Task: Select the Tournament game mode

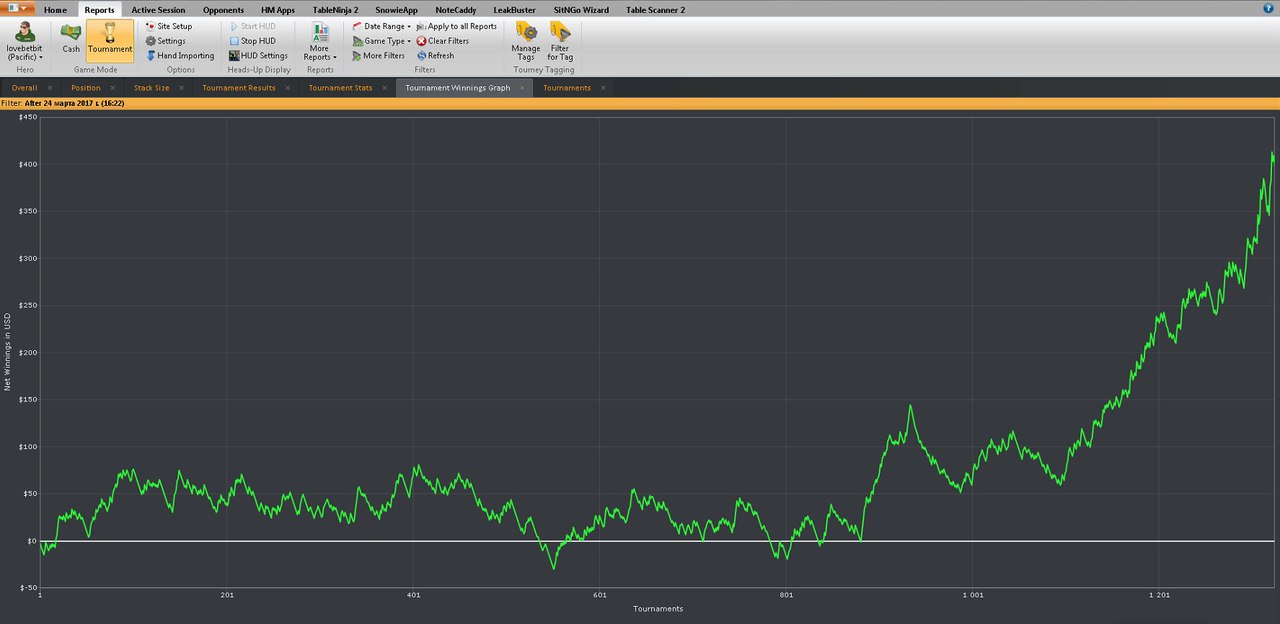Action: pos(110,40)
